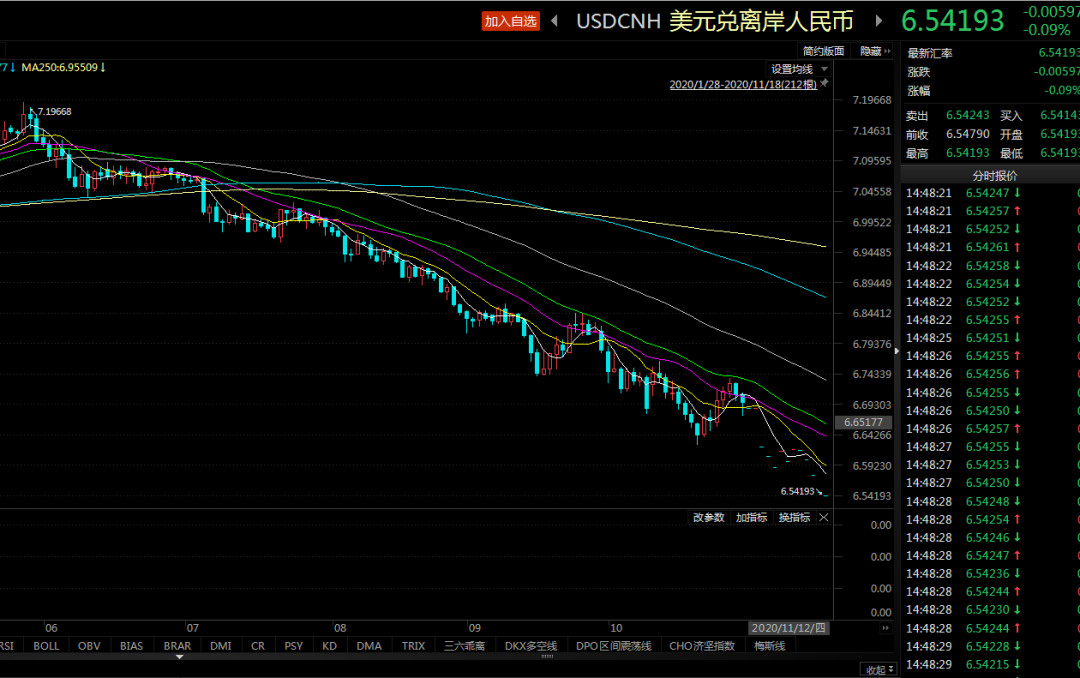This screenshot has width=1080, height=678.
Task: Select the BOLL indicator tab
Action: (46, 646)
